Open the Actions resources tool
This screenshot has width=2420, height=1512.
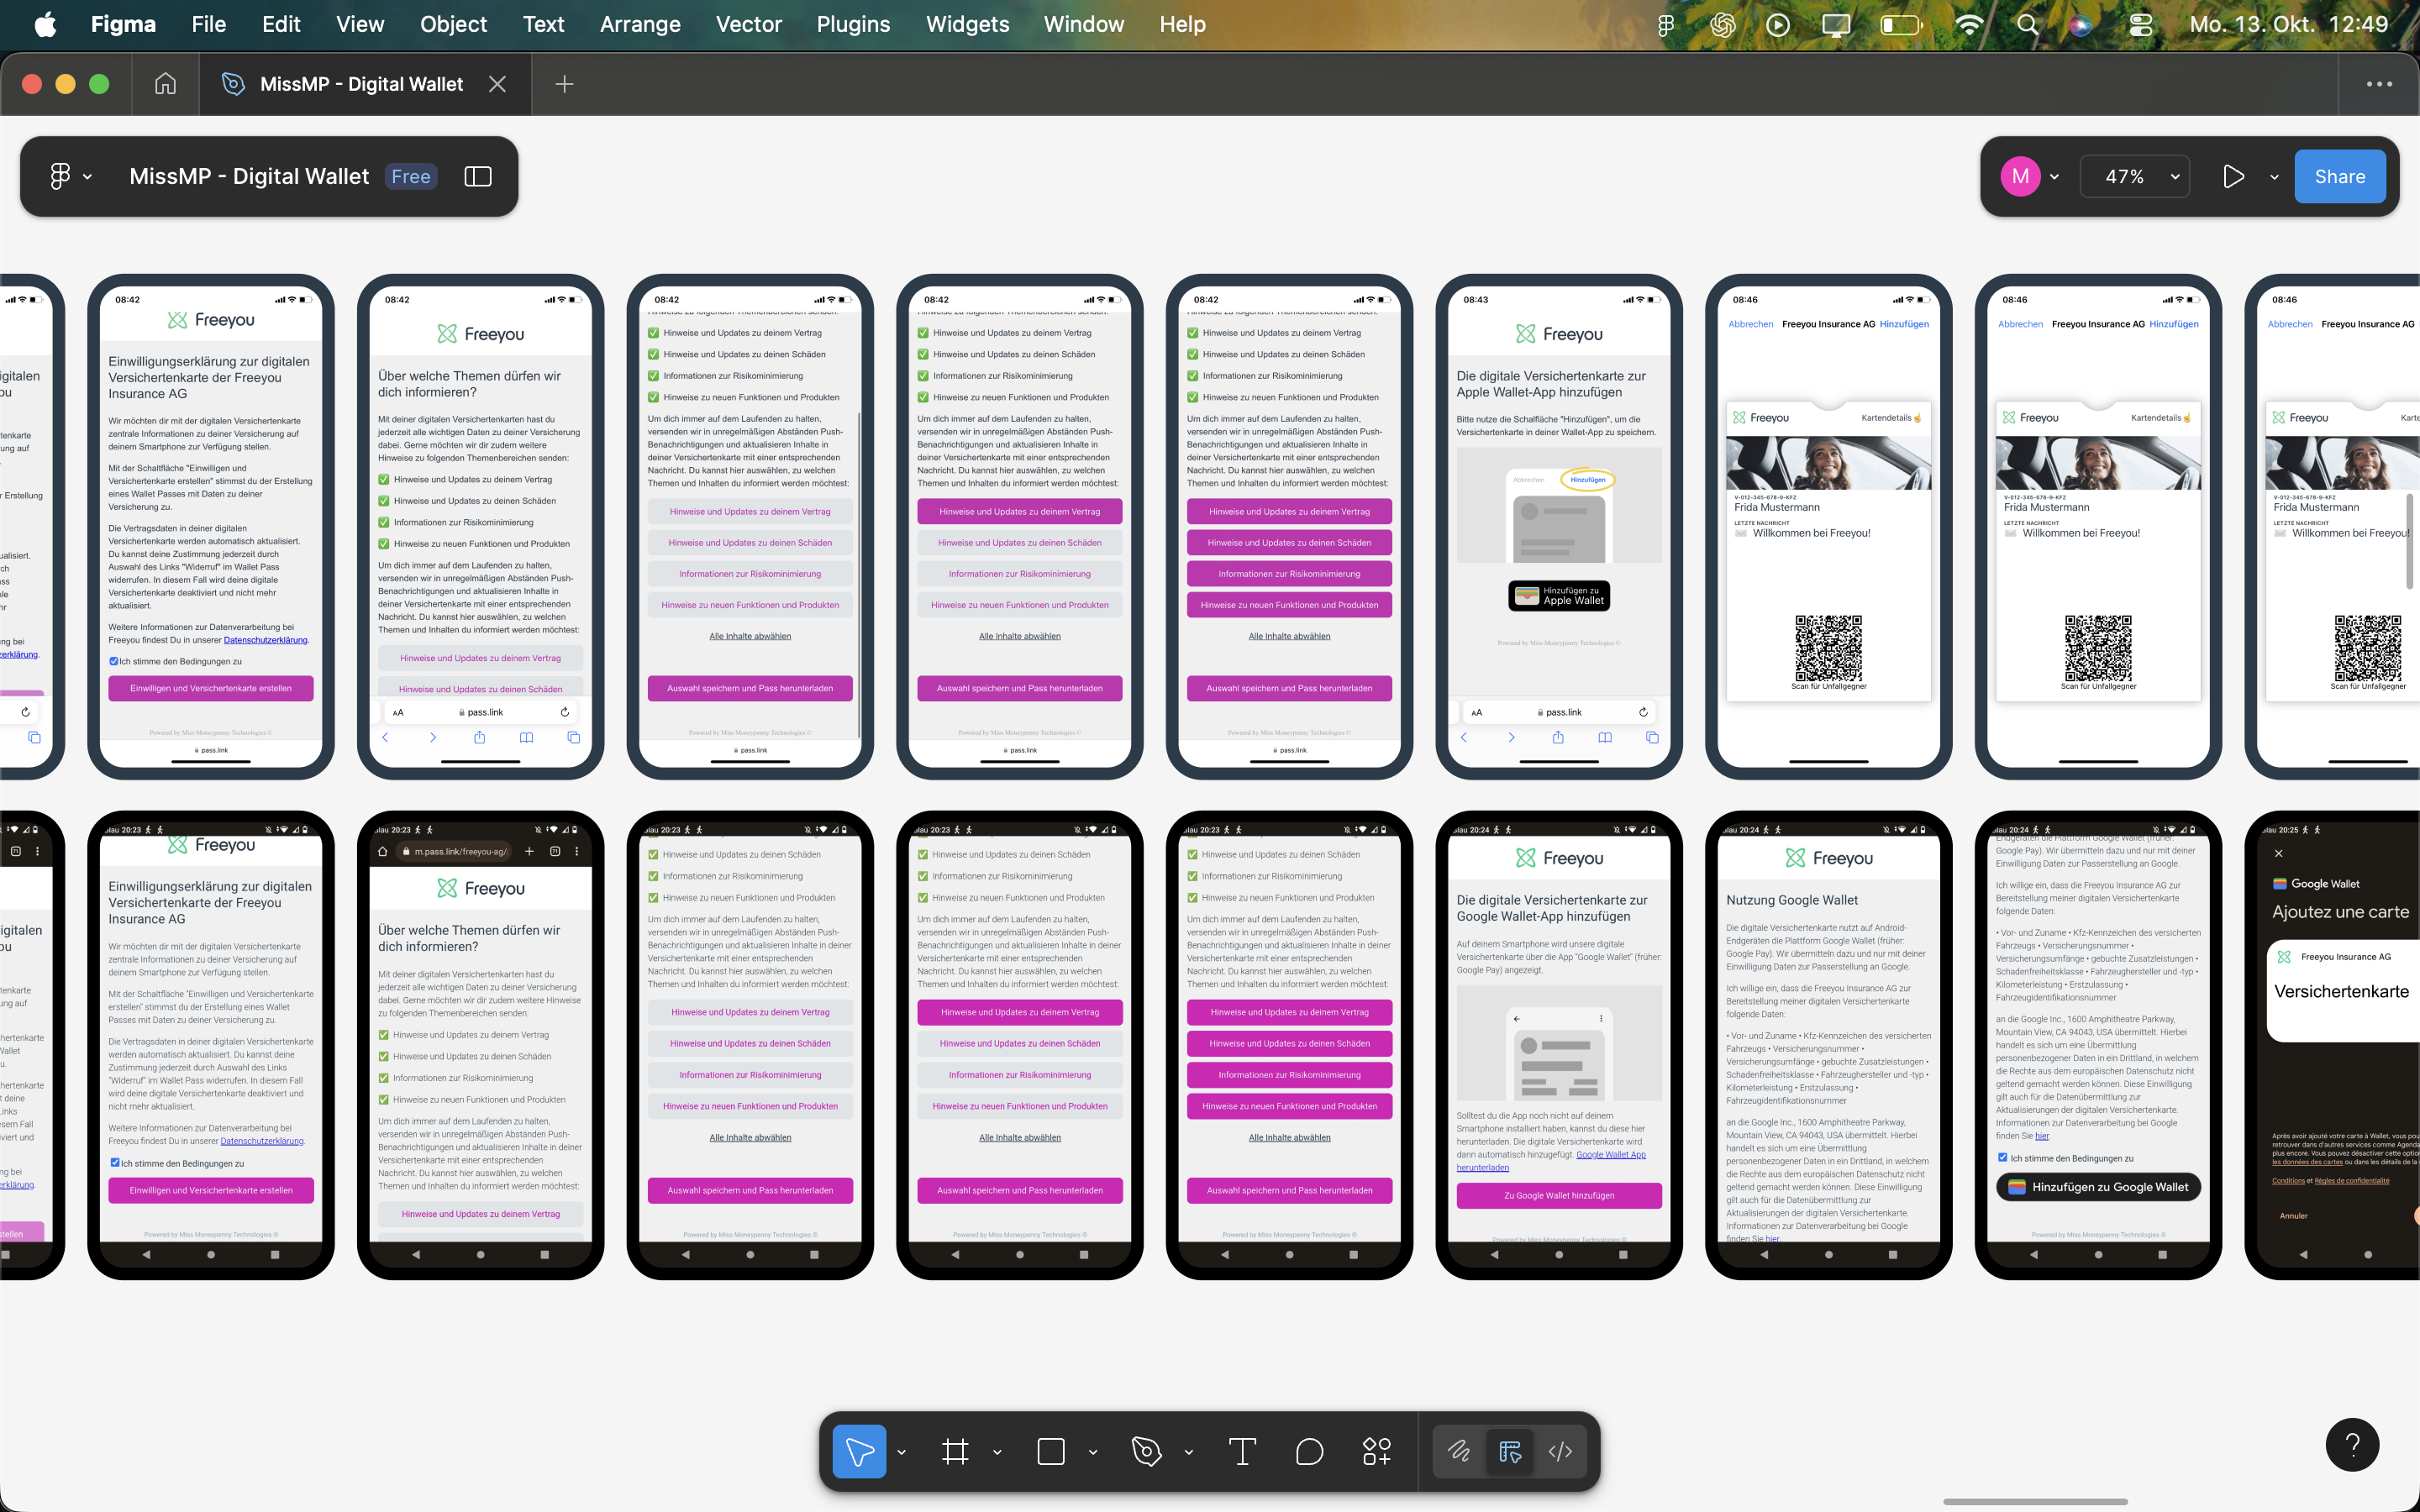coord(1377,1451)
